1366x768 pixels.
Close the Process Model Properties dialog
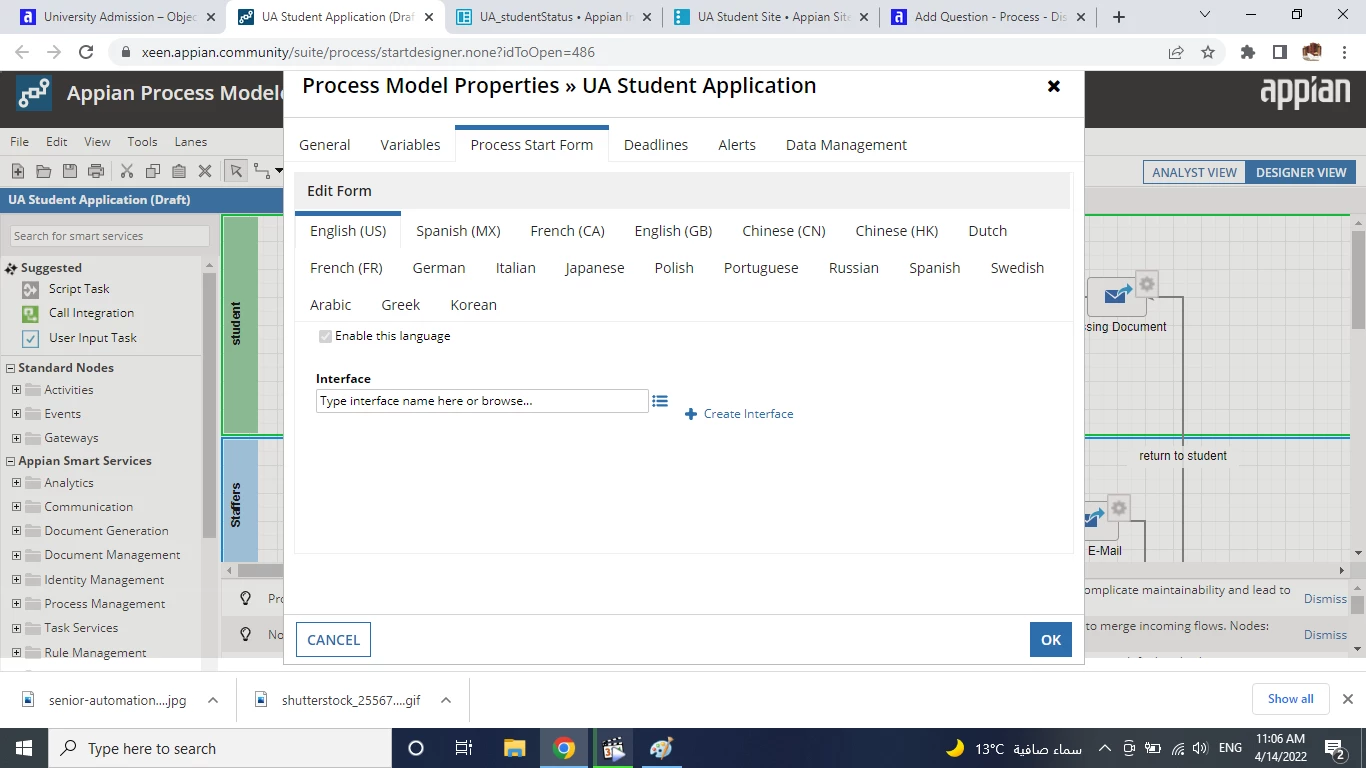tap(1054, 86)
